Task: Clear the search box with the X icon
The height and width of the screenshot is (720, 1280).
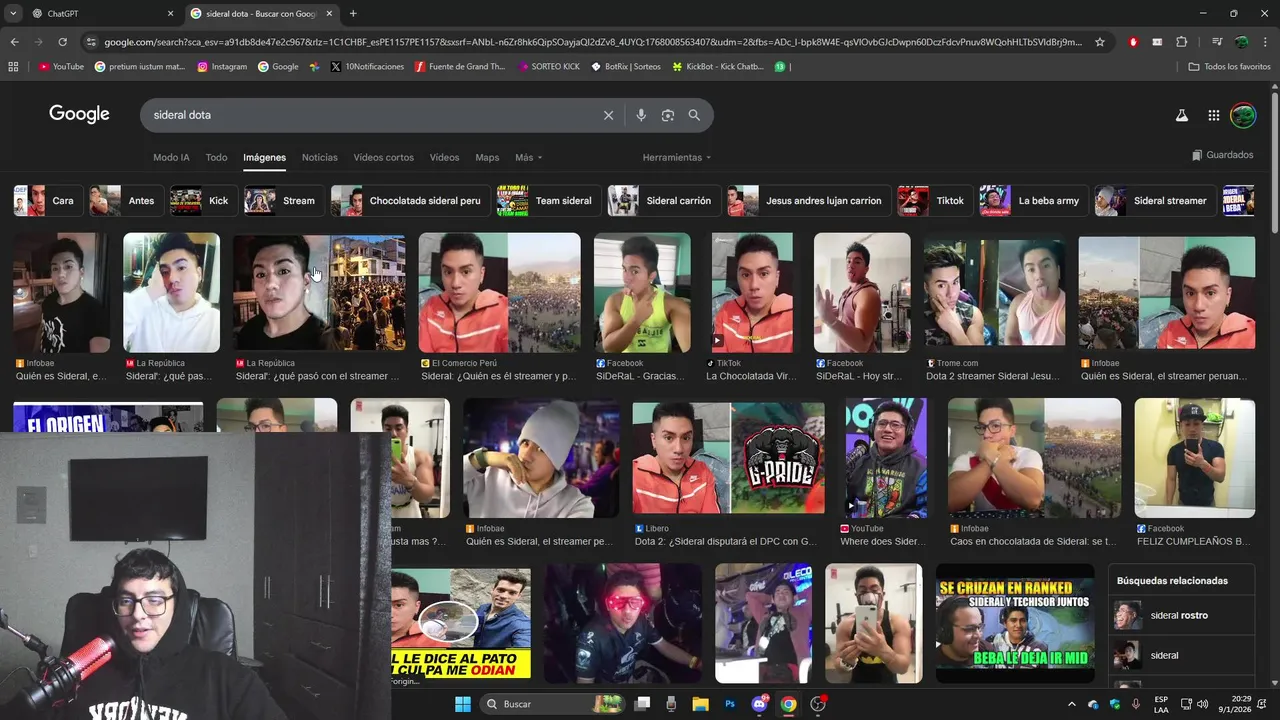Action: pos(608,115)
